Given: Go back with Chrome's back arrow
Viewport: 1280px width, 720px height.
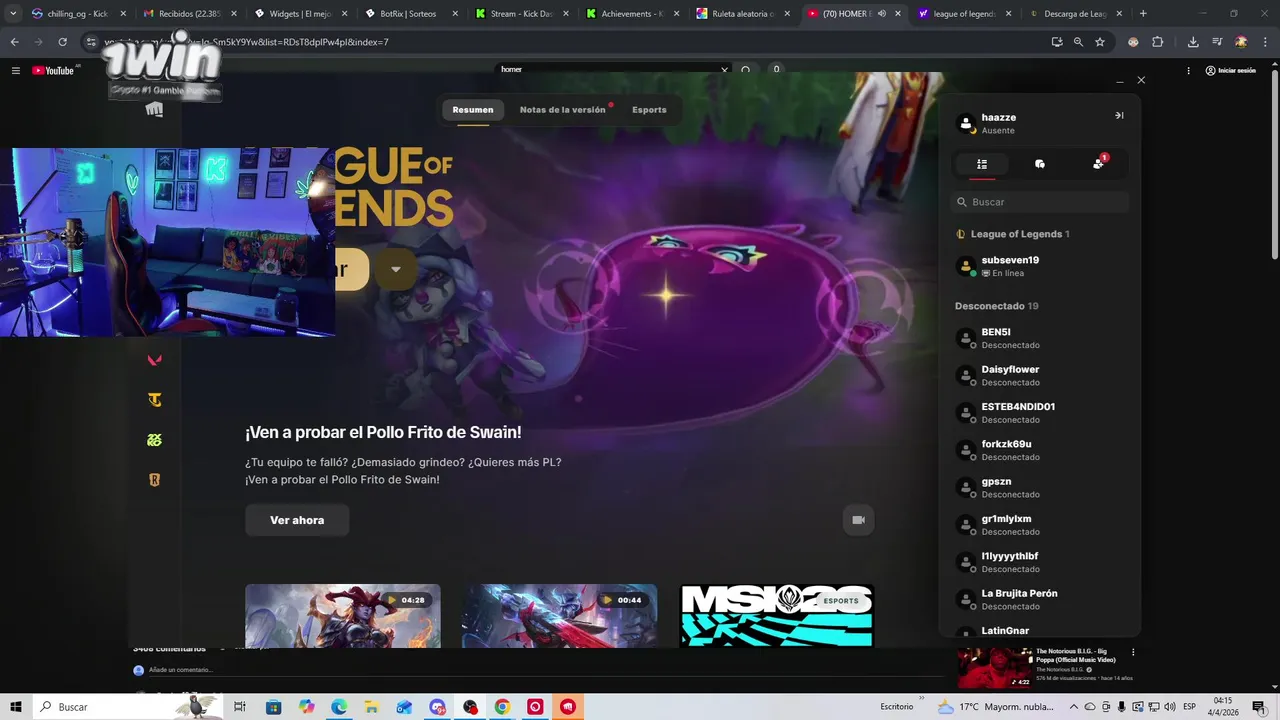Looking at the screenshot, I should 15,42.
